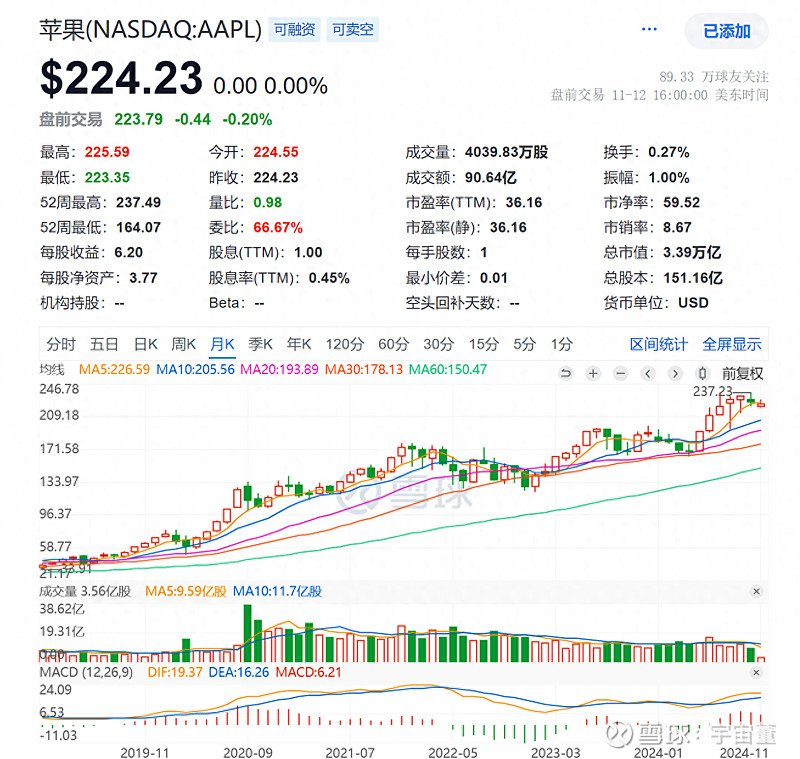
Task: Click the 市盈率(TTM) value 36.16
Action: pos(524,203)
